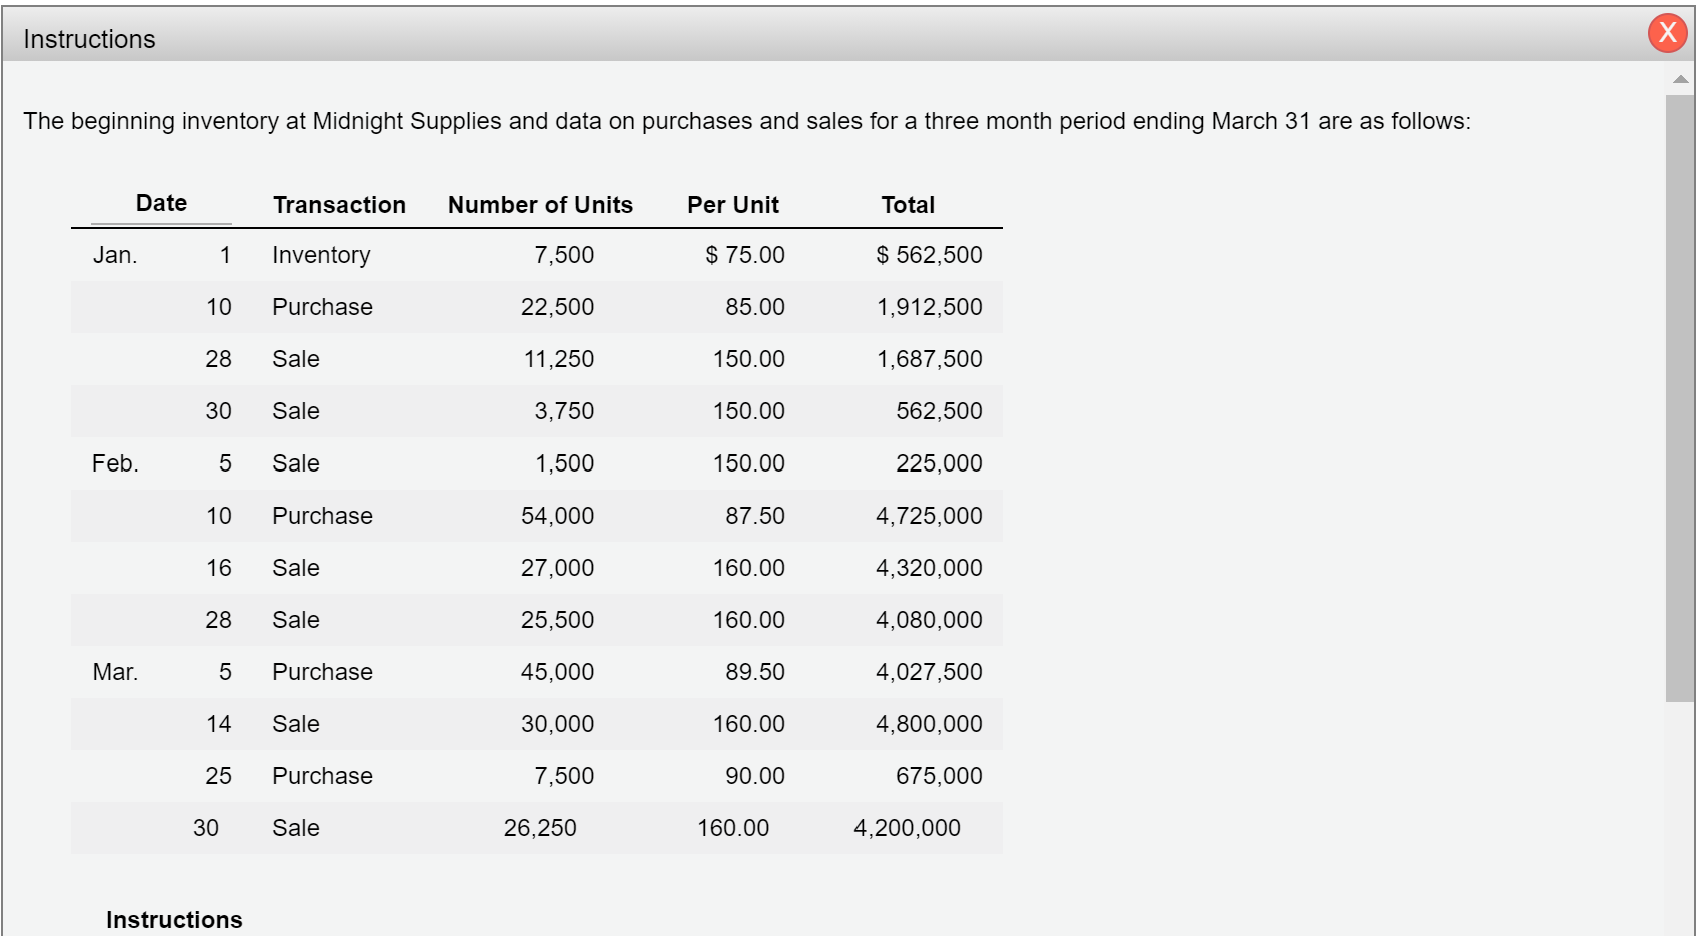This screenshot has width=1708, height=936.
Task: Select the 3,750 units cell
Action: pyautogui.click(x=564, y=411)
